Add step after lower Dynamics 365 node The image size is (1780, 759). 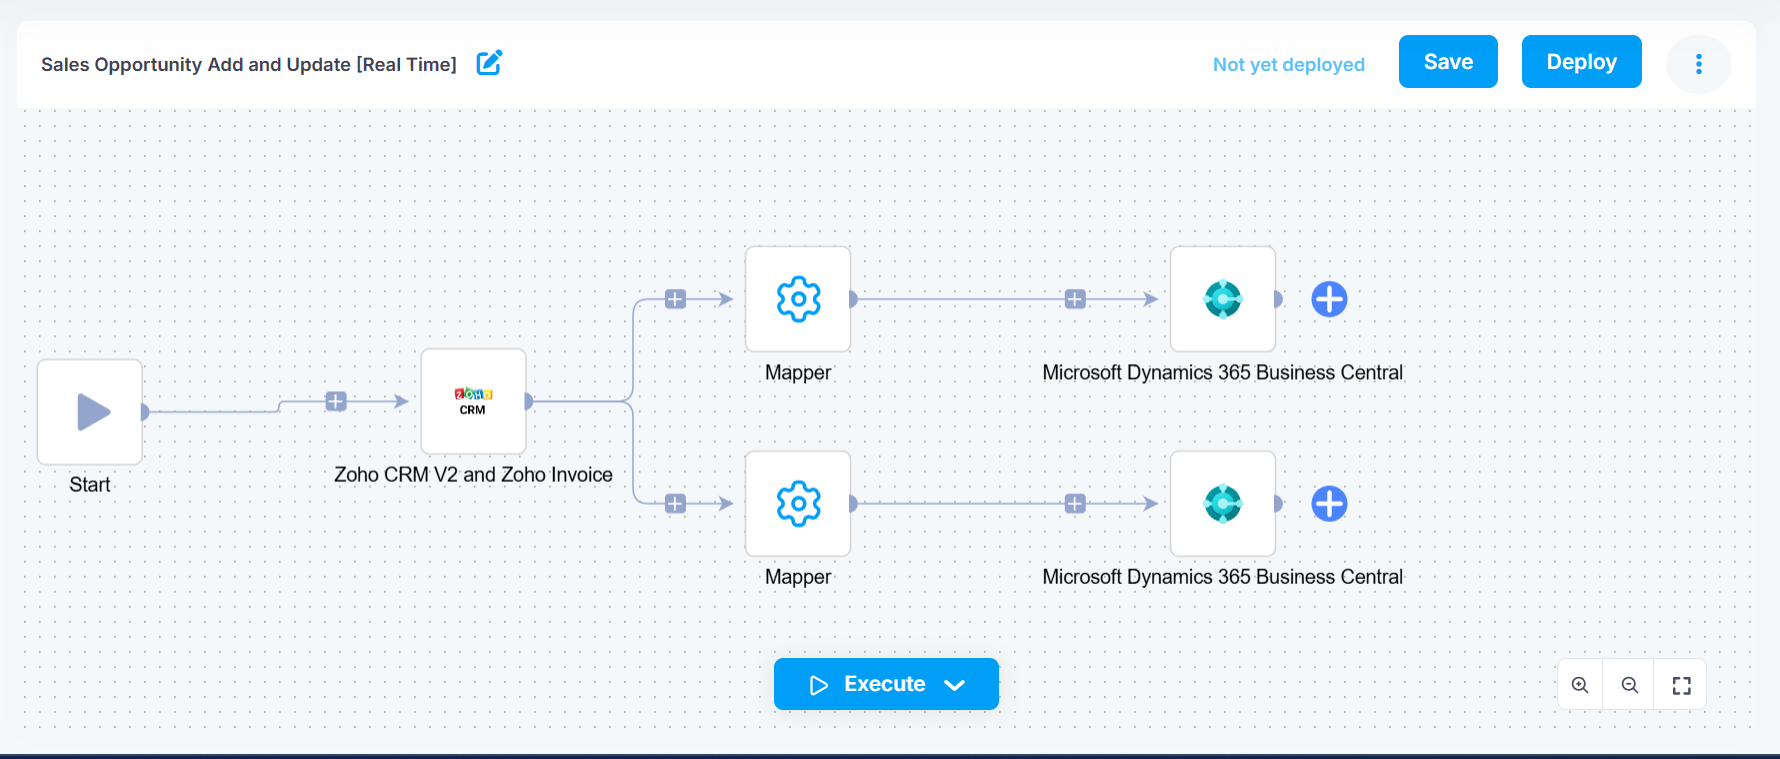click(x=1329, y=503)
